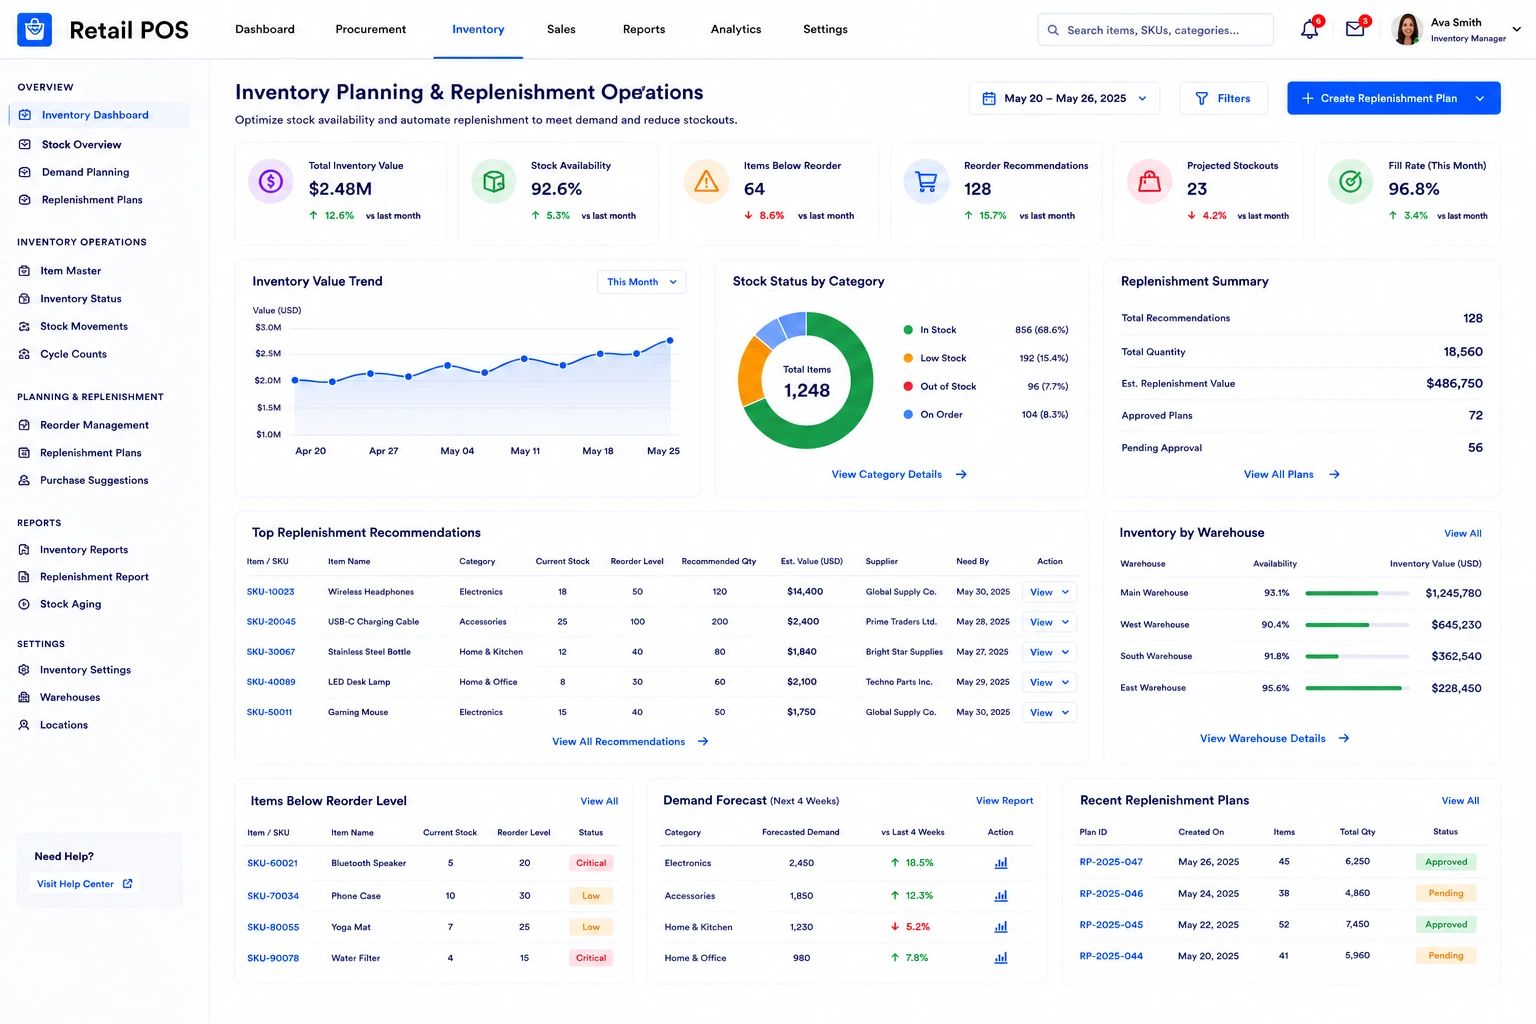The width and height of the screenshot is (1536, 1024).
Task: Click the Main Warehouse availability bar
Action: 1356,593
